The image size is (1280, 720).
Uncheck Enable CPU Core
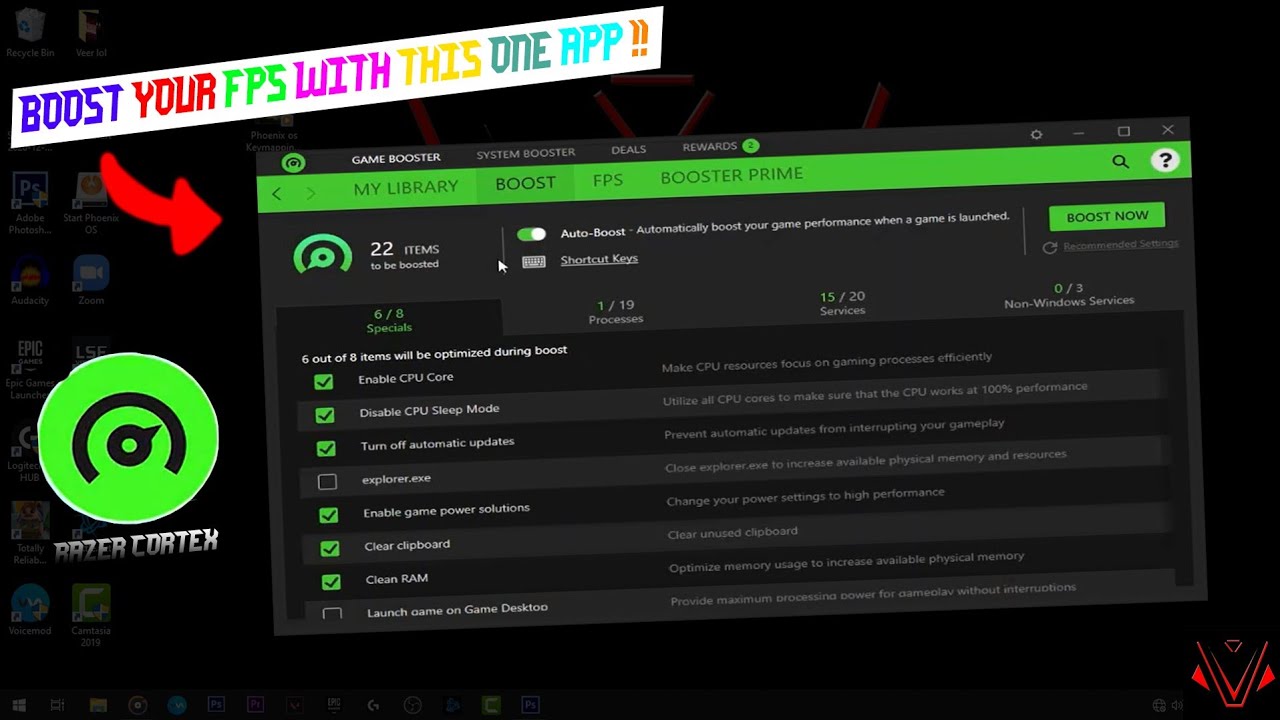pyautogui.click(x=323, y=382)
